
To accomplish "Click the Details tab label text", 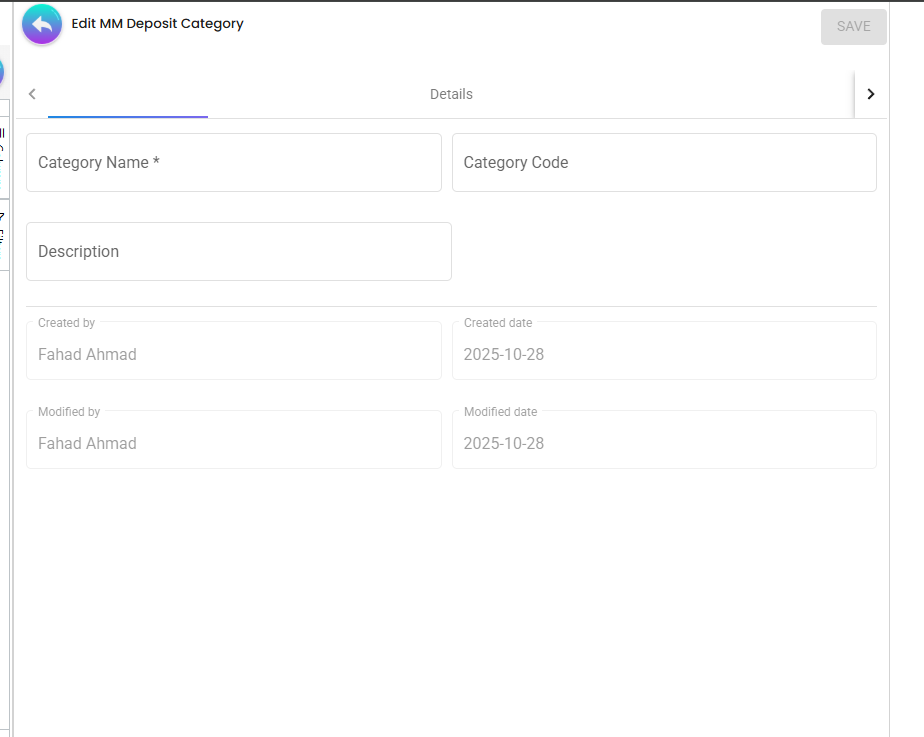I will coord(451,94).
